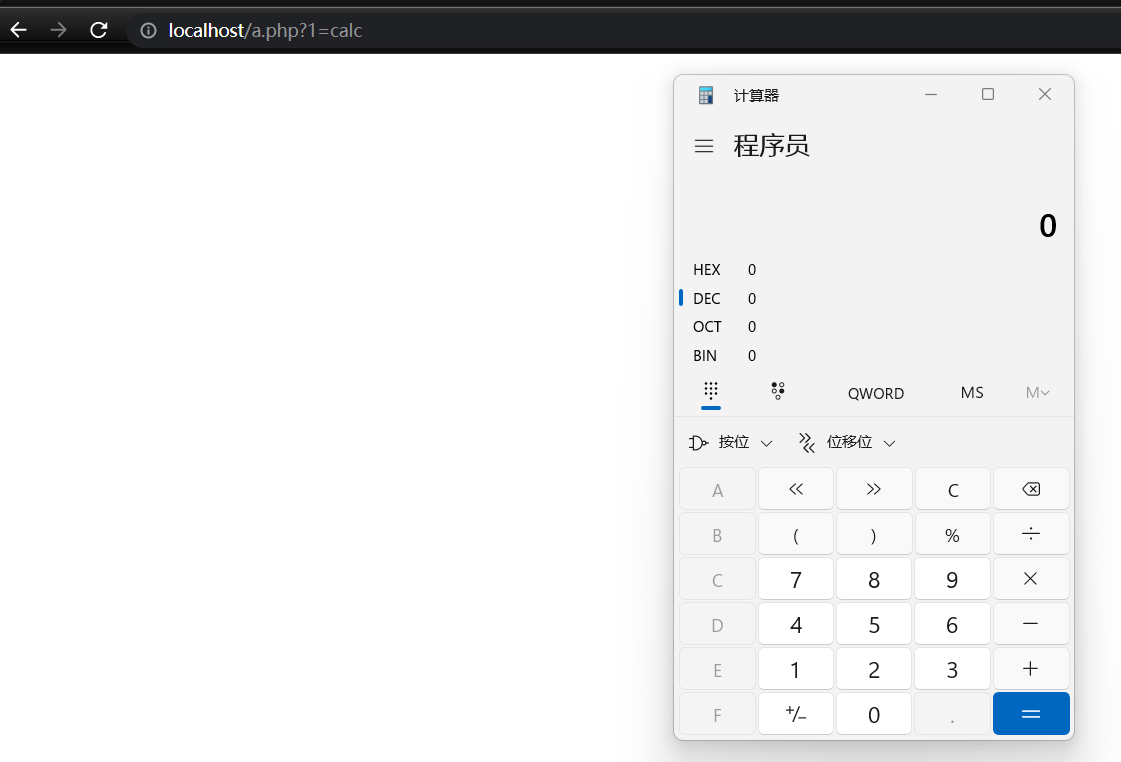
Task: Maximize the calculator window
Action: click(988, 94)
